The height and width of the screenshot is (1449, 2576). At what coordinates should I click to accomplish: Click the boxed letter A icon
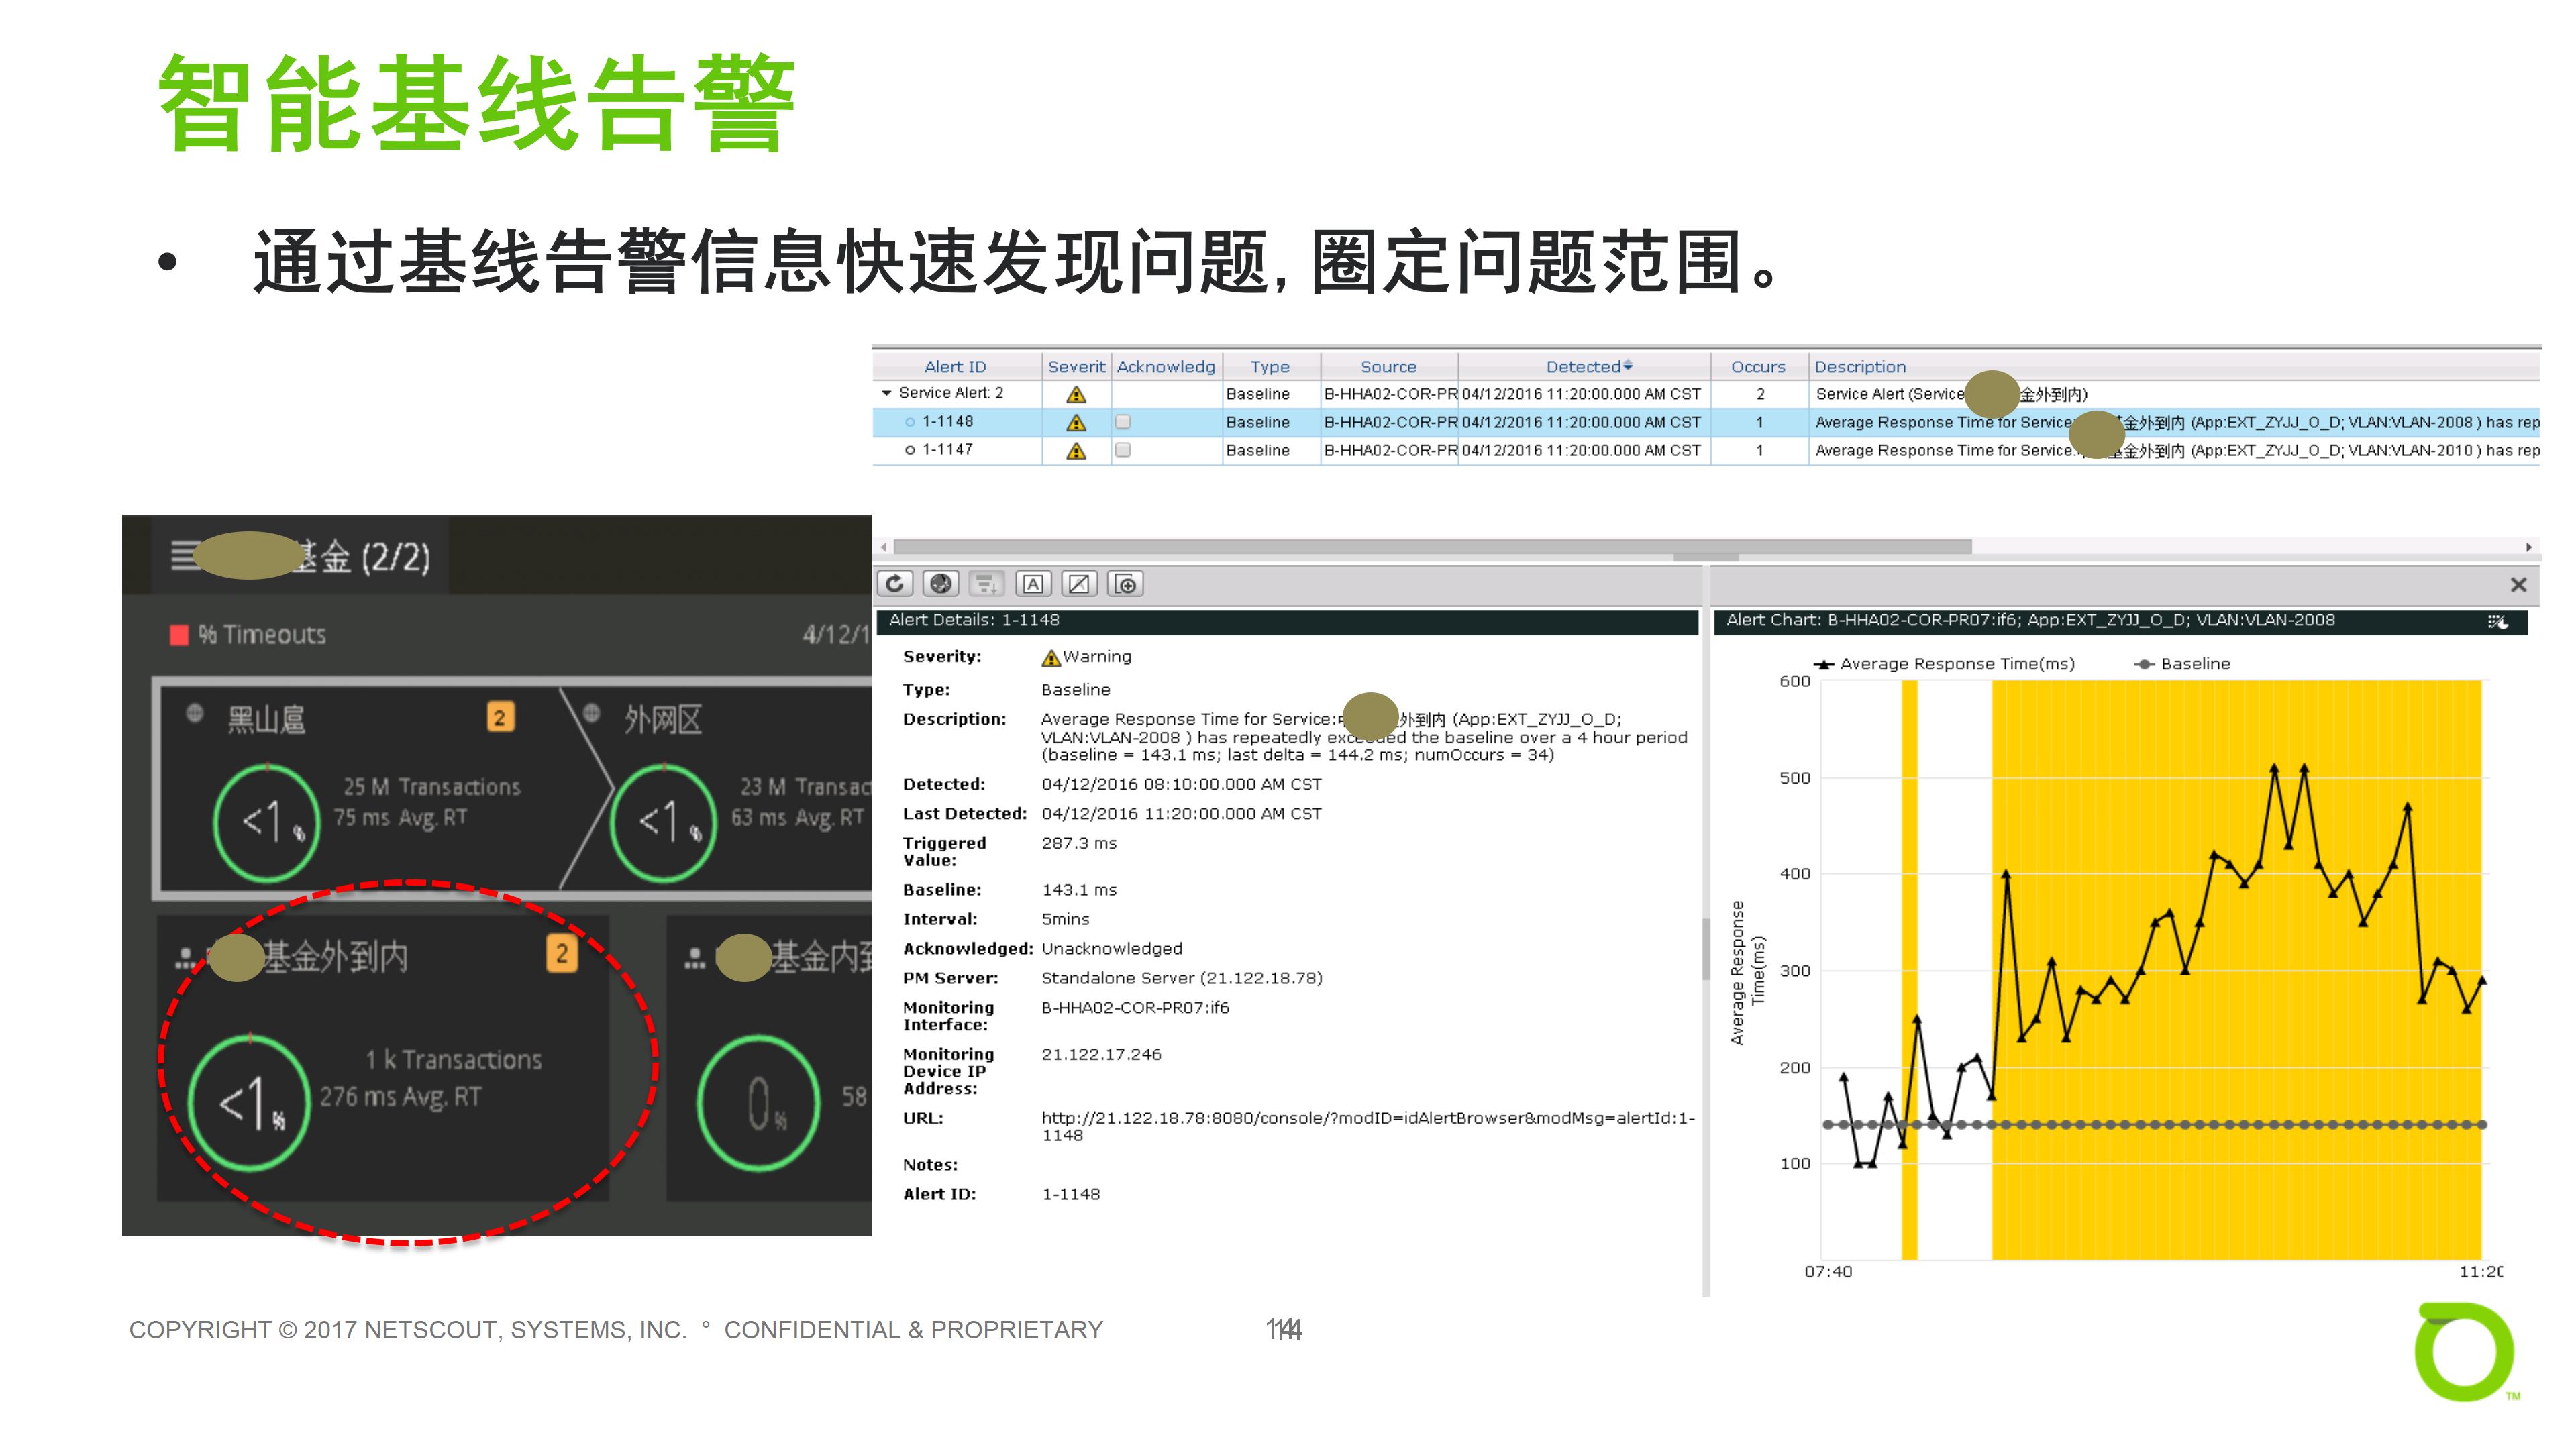point(1033,583)
